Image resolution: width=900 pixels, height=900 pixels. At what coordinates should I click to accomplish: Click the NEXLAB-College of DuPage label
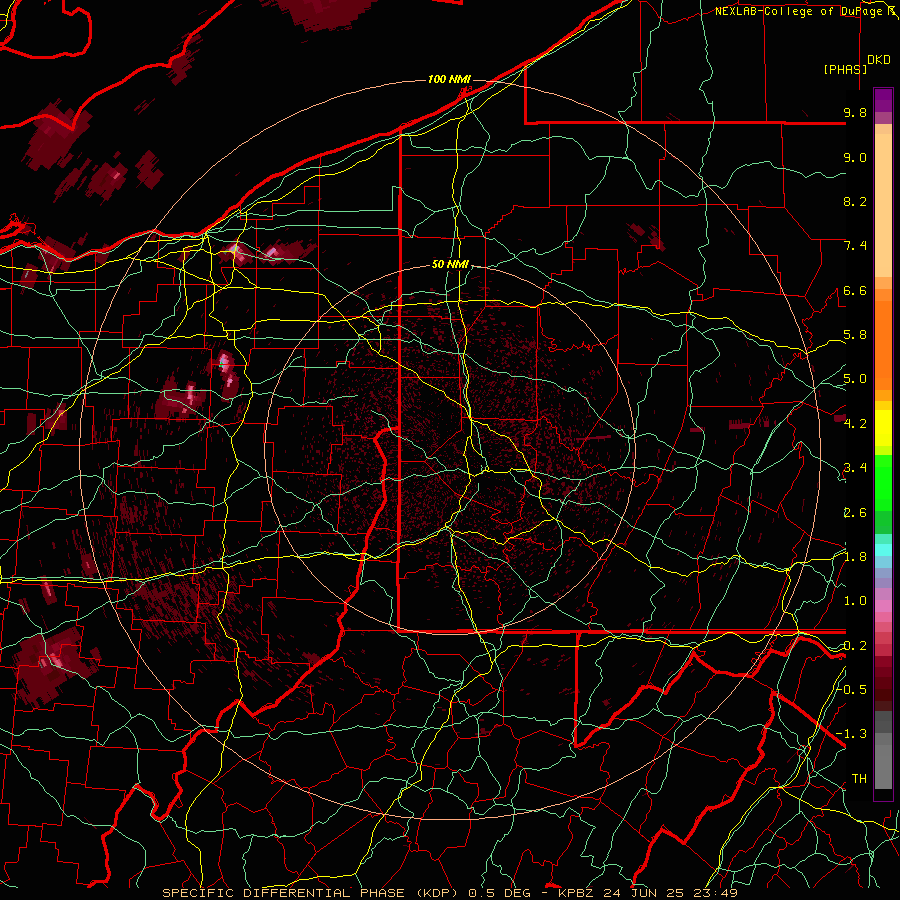tap(798, 11)
